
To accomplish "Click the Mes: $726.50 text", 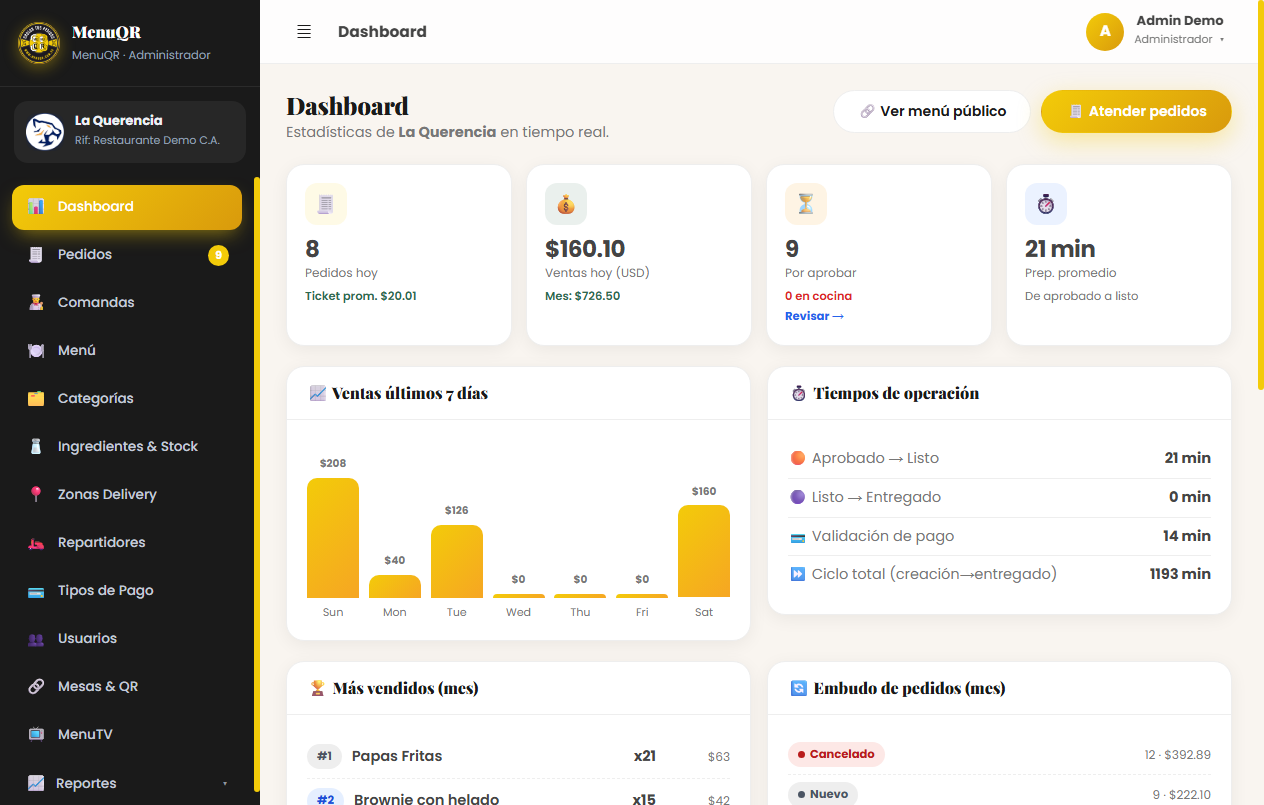I will click(582, 296).
